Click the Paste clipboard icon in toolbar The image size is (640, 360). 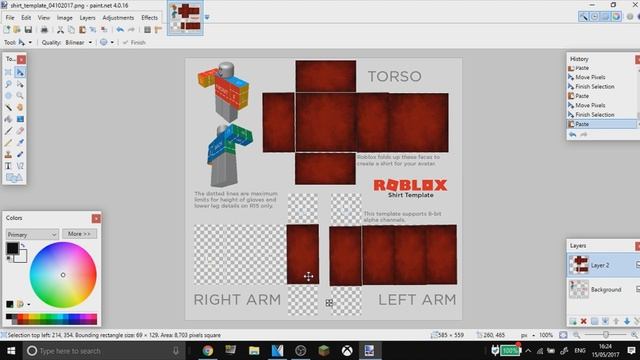[82, 30]
